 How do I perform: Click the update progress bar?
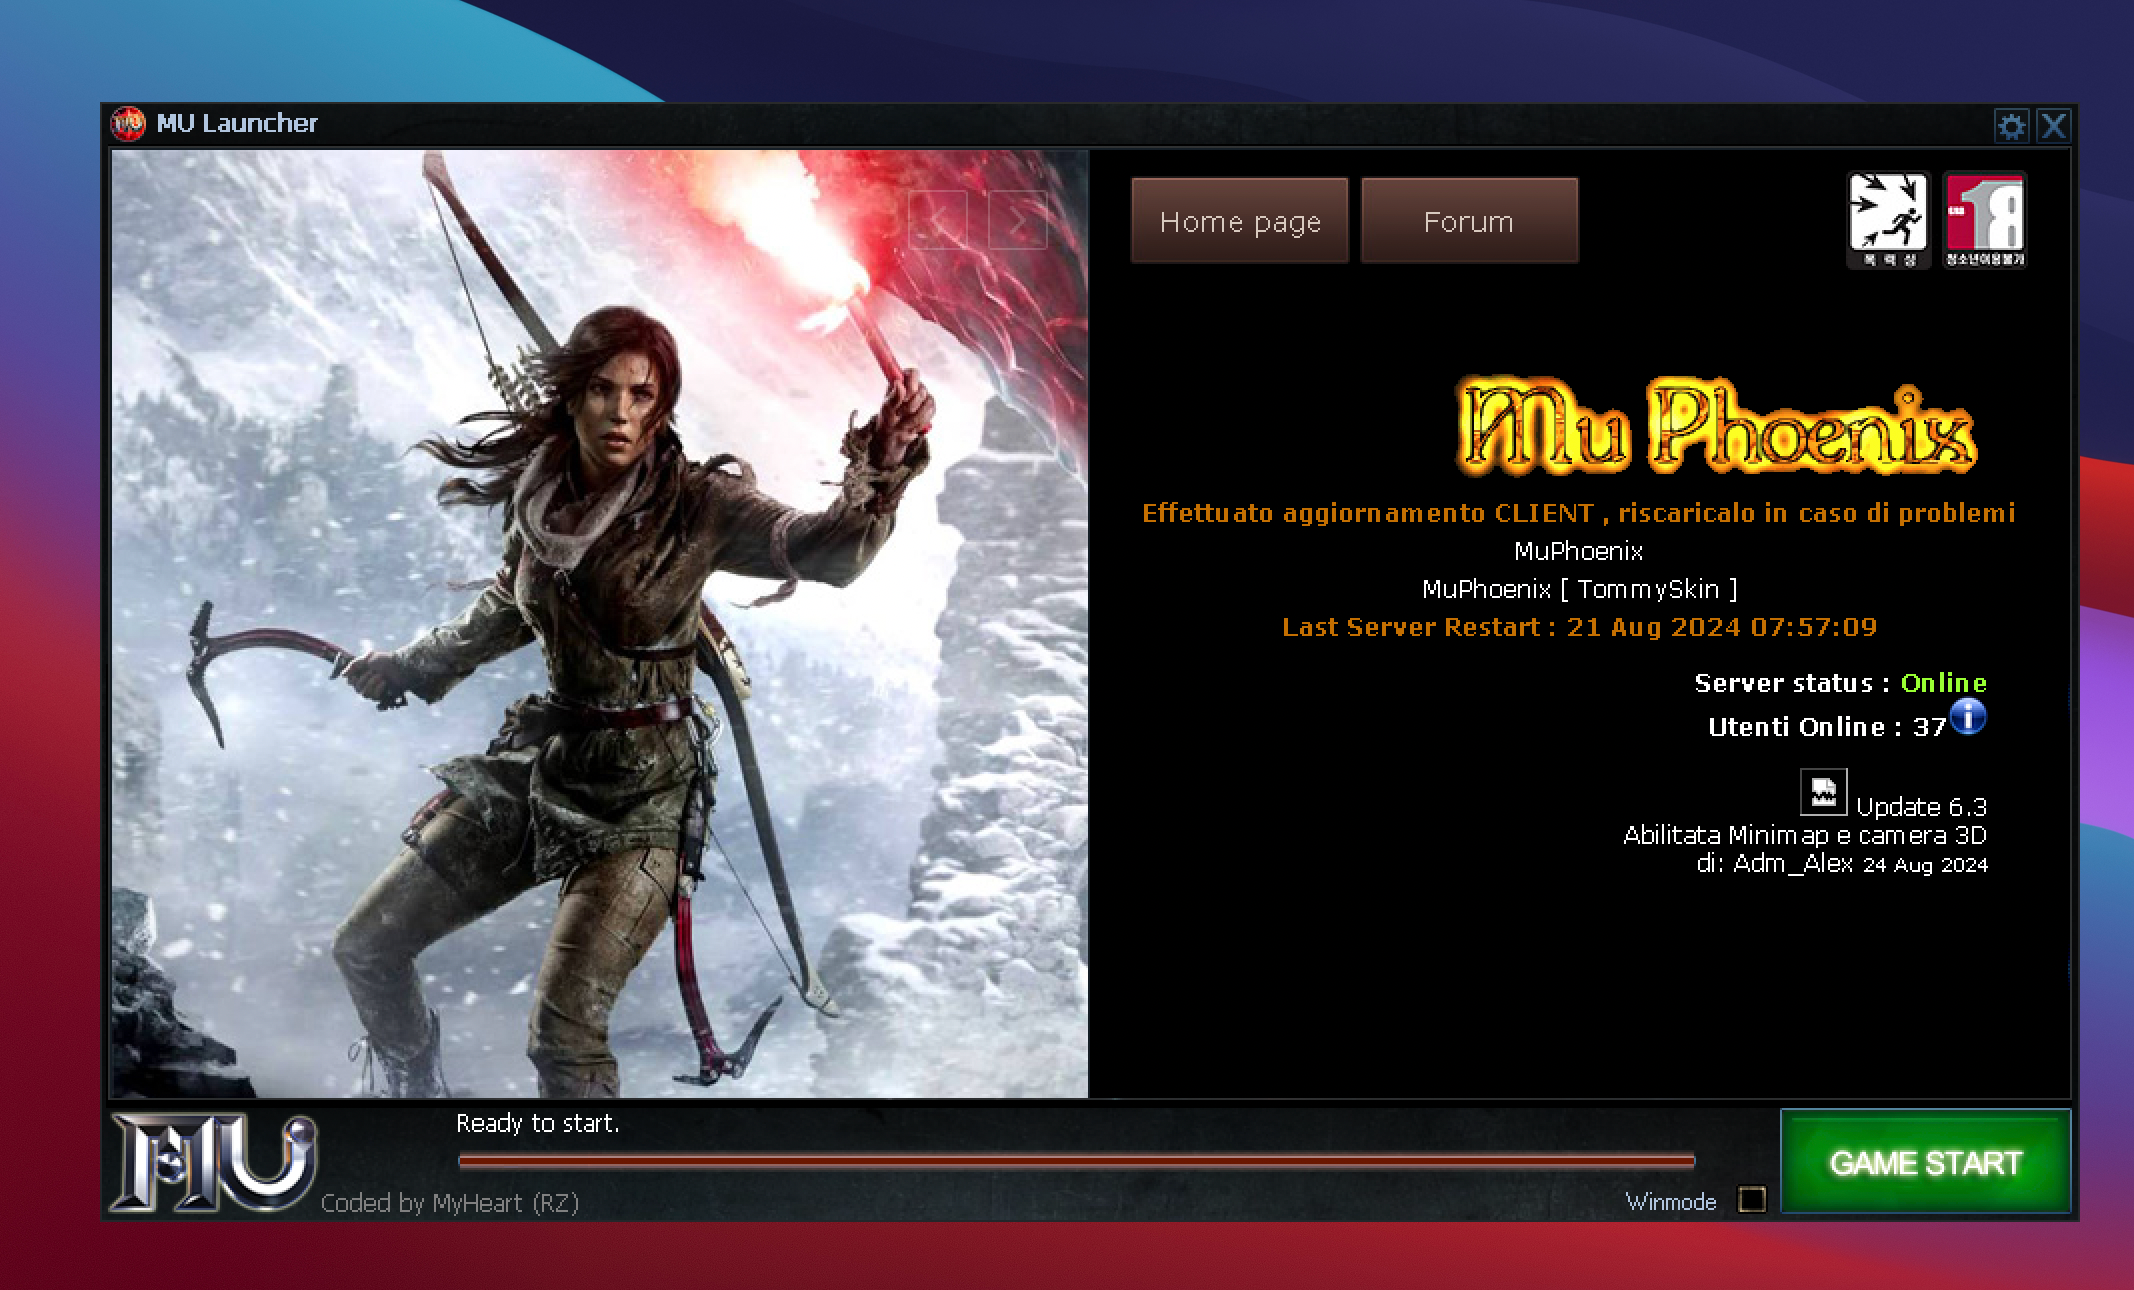pyautogui.click(x=1076, y=1161)
